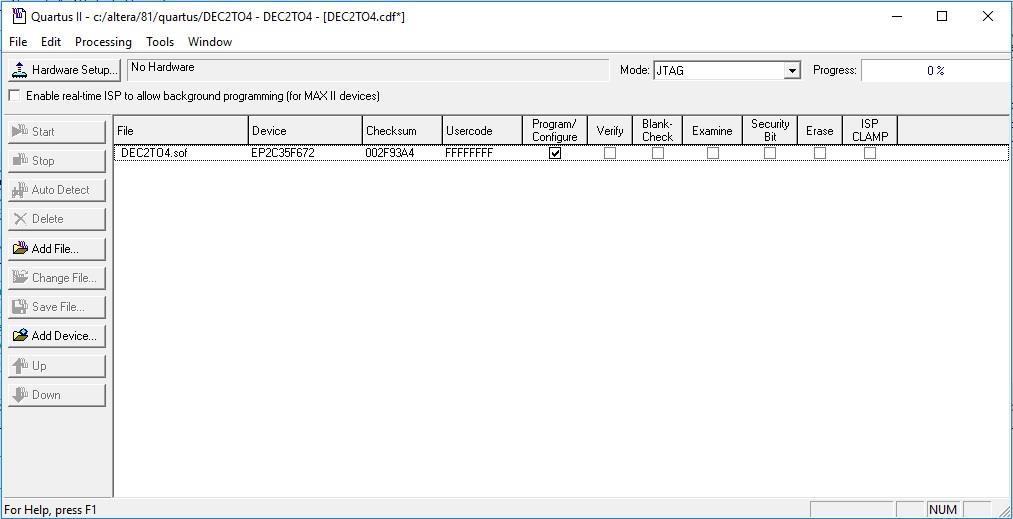Check Security Bit for DEC2TO4.sof
The height and width of the screenshot is (519, 1013).
pos(770,153)
